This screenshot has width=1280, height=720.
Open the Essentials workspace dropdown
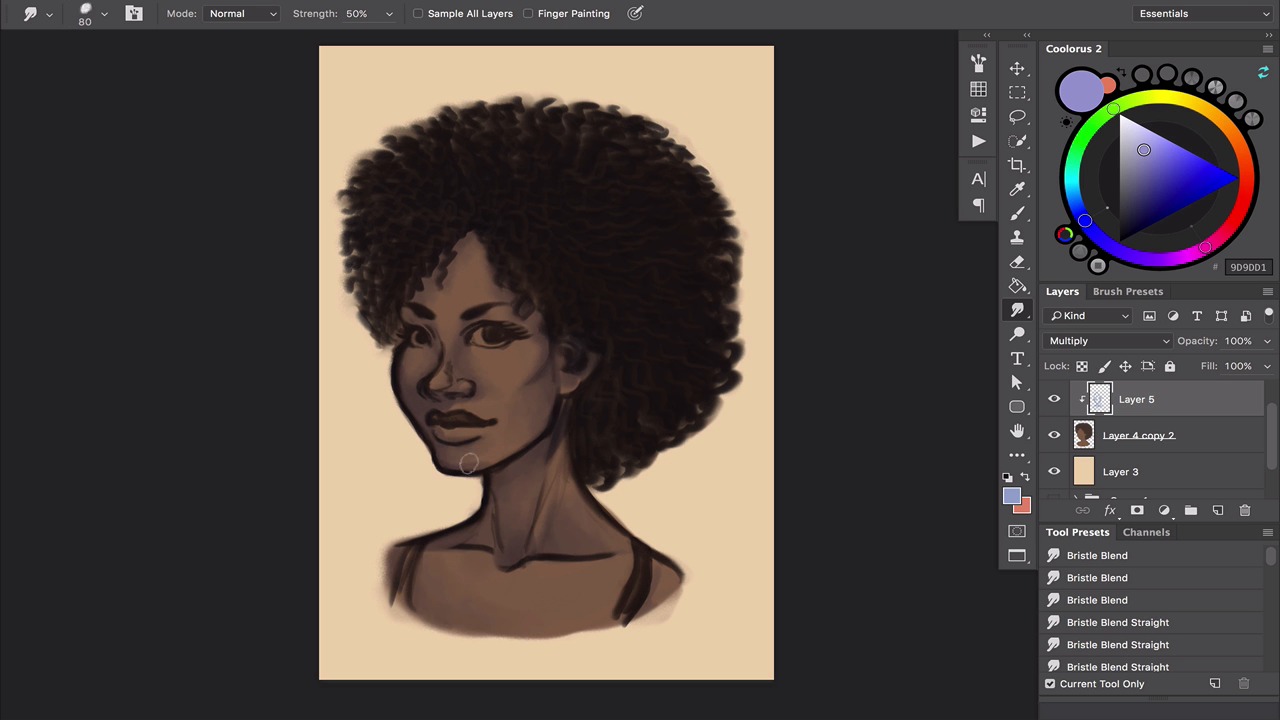[1204, 14]
